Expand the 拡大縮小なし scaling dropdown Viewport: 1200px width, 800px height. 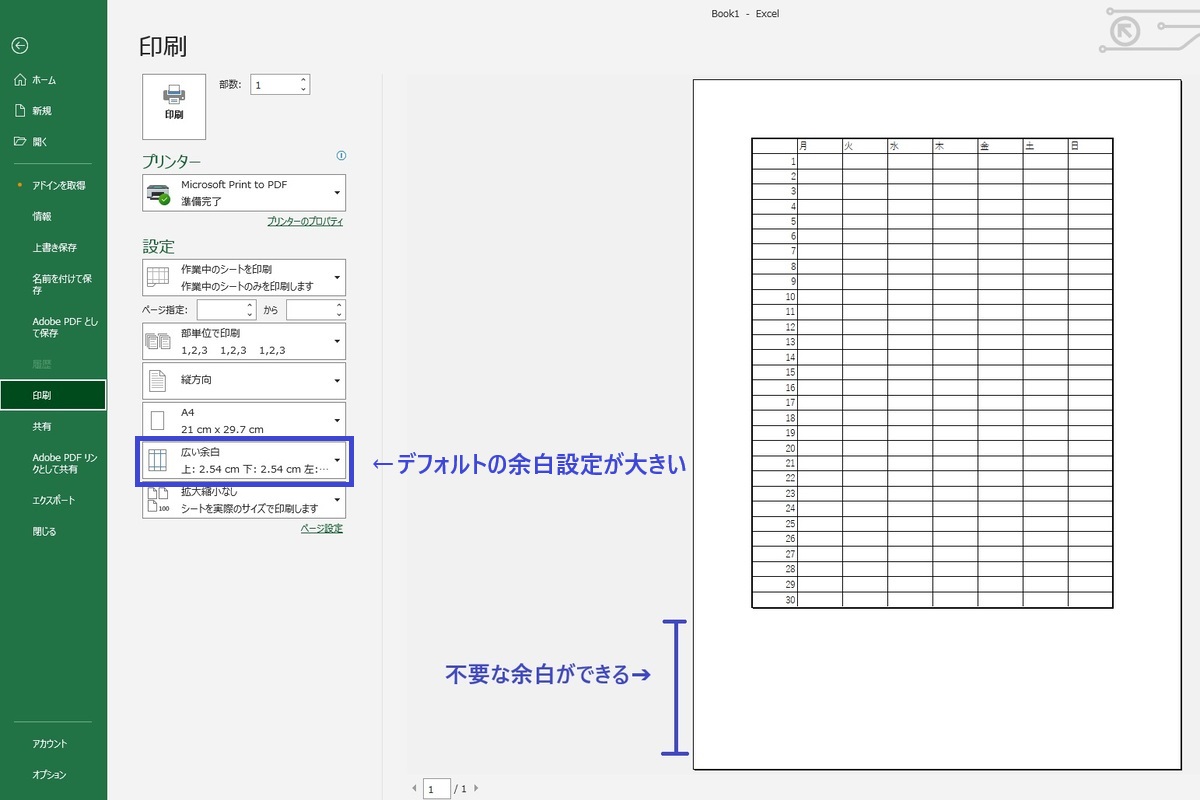[244, 500]
